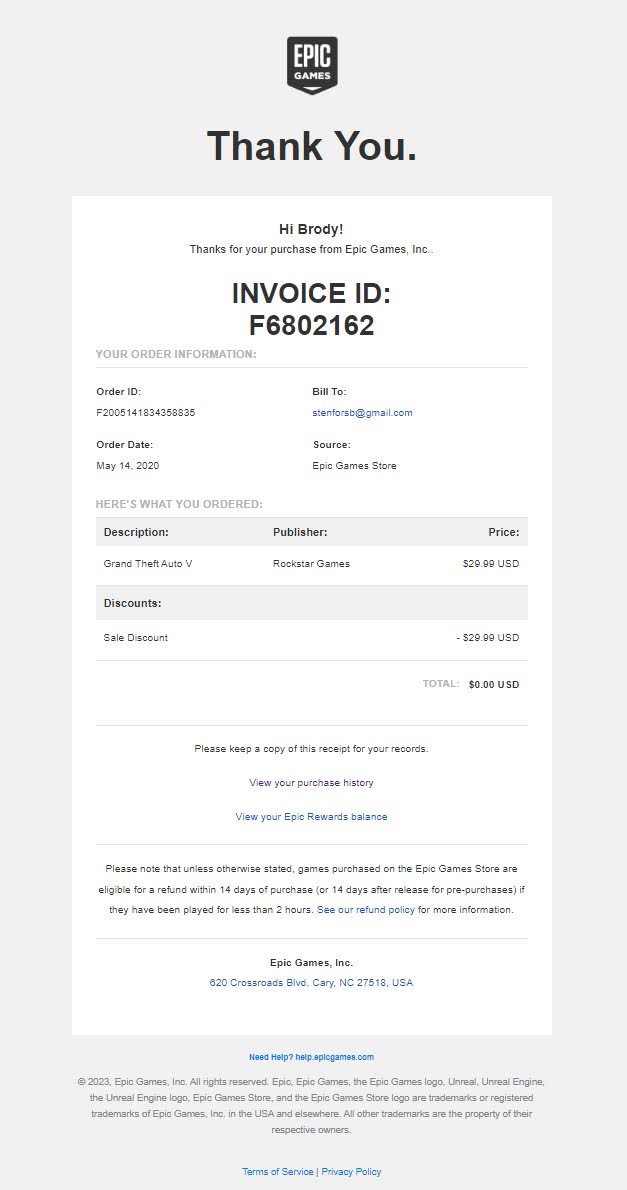This screenshot has width=627, height=1190.
Task: Click the 620 Crossroads Blvd address link
Action: pyautogui.click(x=311, y=983)
